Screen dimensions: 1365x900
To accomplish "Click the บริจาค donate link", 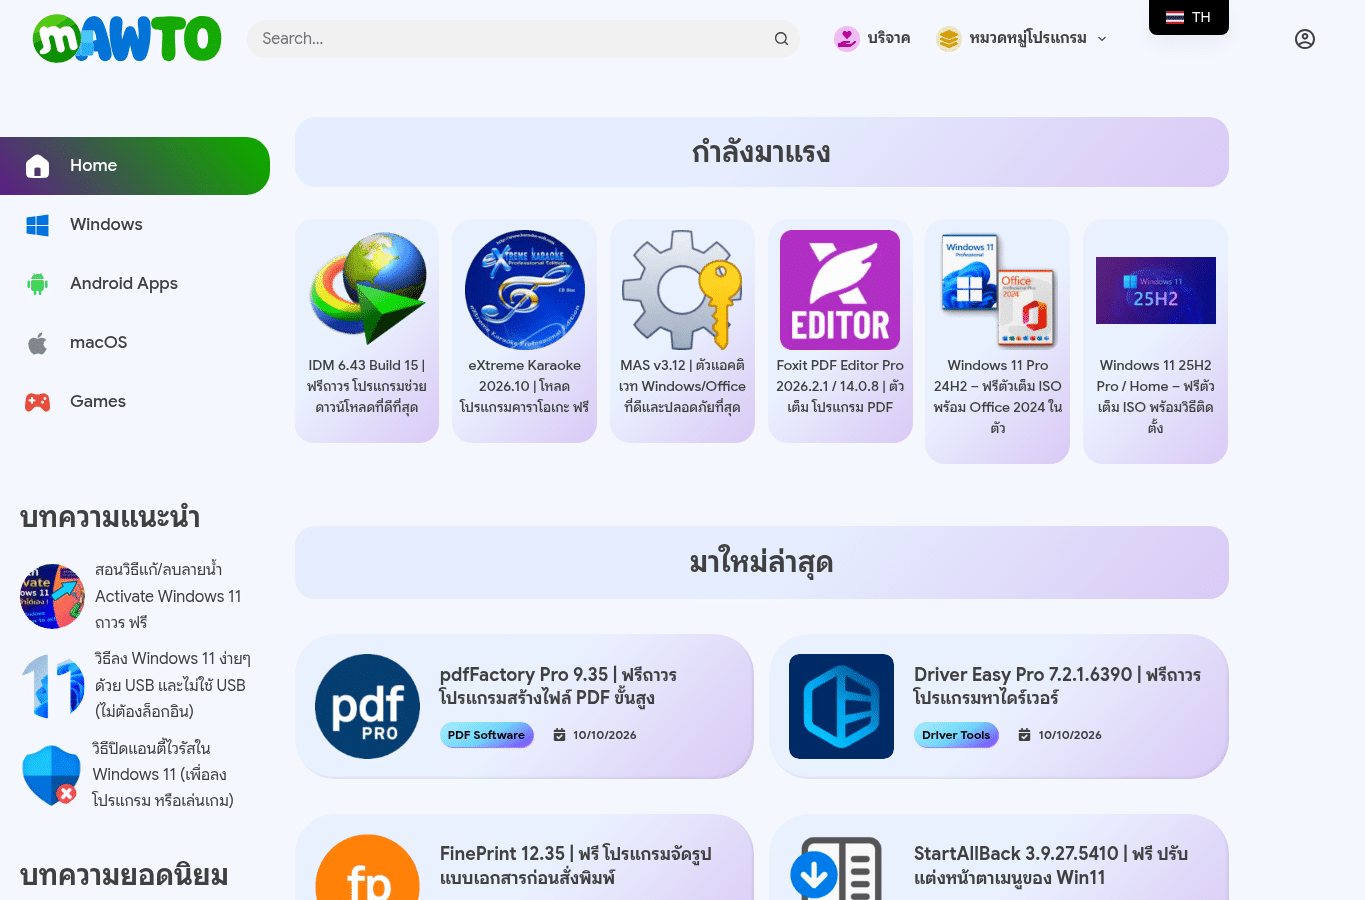I will click(x=888, y=39).
